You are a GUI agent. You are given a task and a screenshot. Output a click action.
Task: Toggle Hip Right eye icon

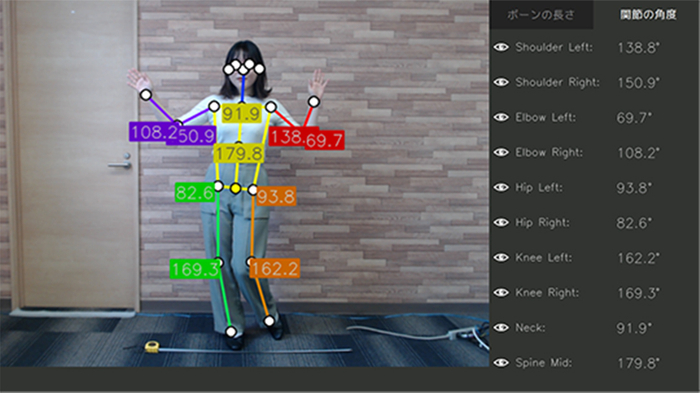(x=501, y=222)
